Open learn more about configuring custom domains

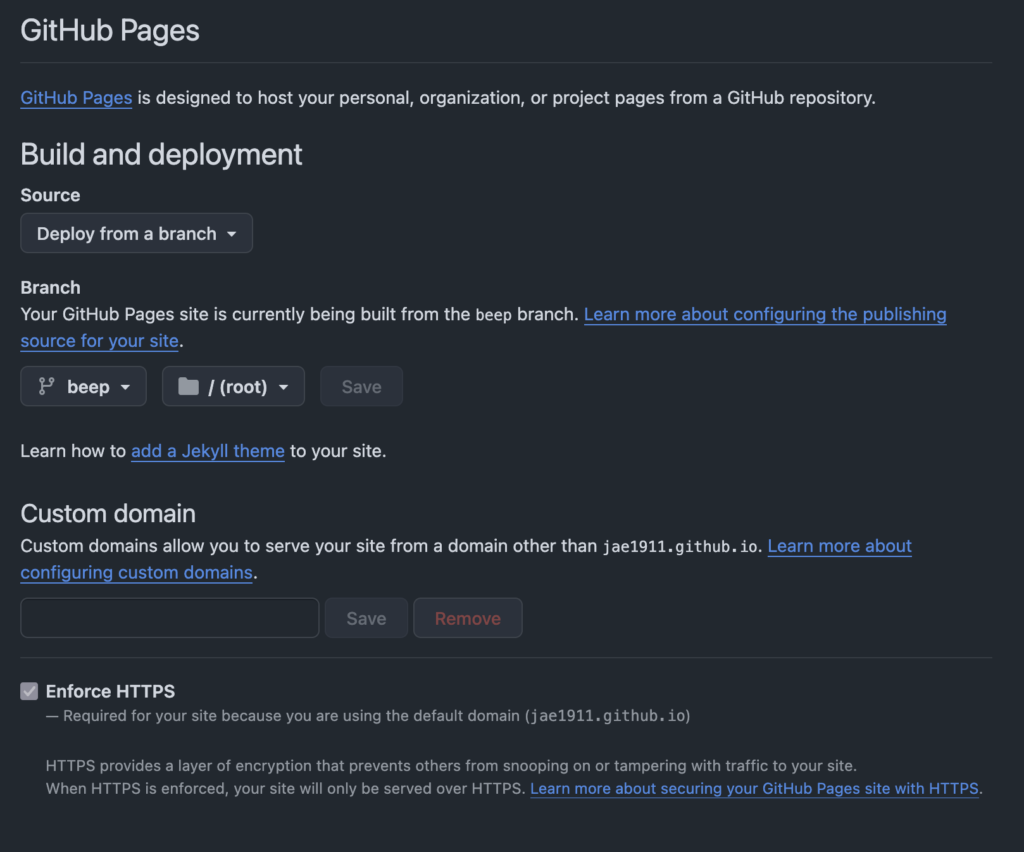(x=839, y=546)
